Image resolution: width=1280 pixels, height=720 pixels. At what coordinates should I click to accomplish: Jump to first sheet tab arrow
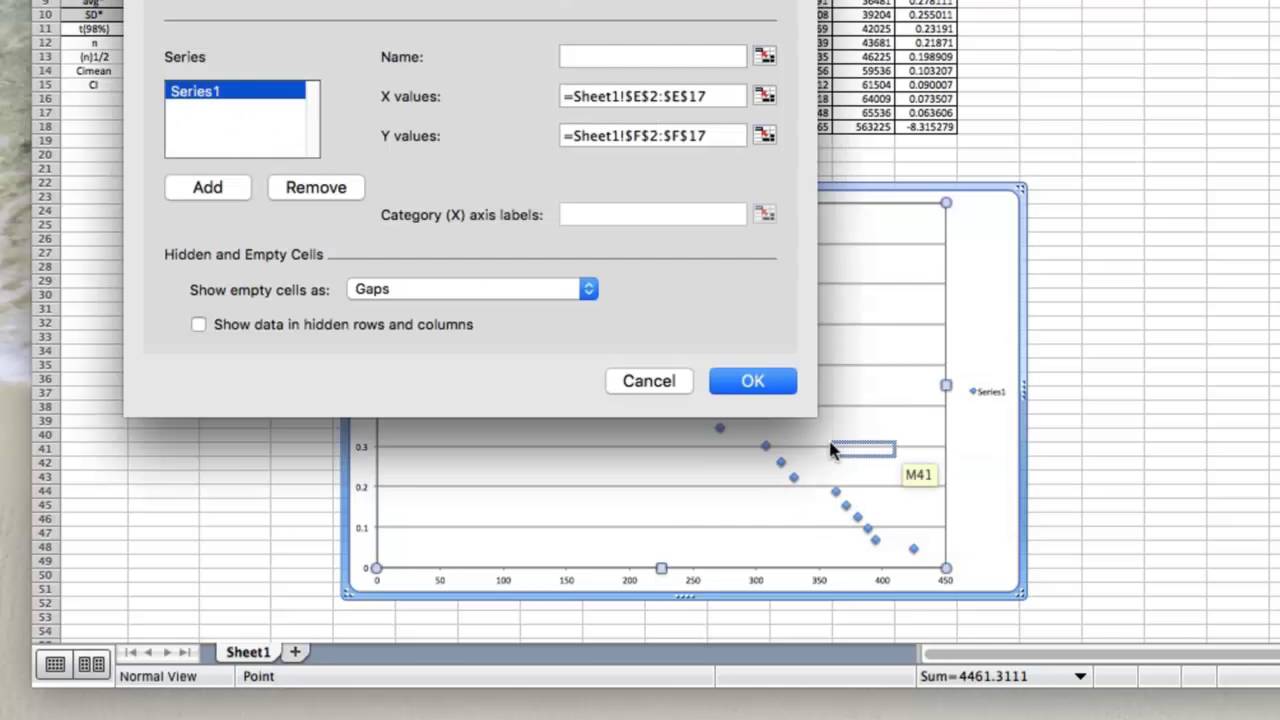tap(130, 652)
